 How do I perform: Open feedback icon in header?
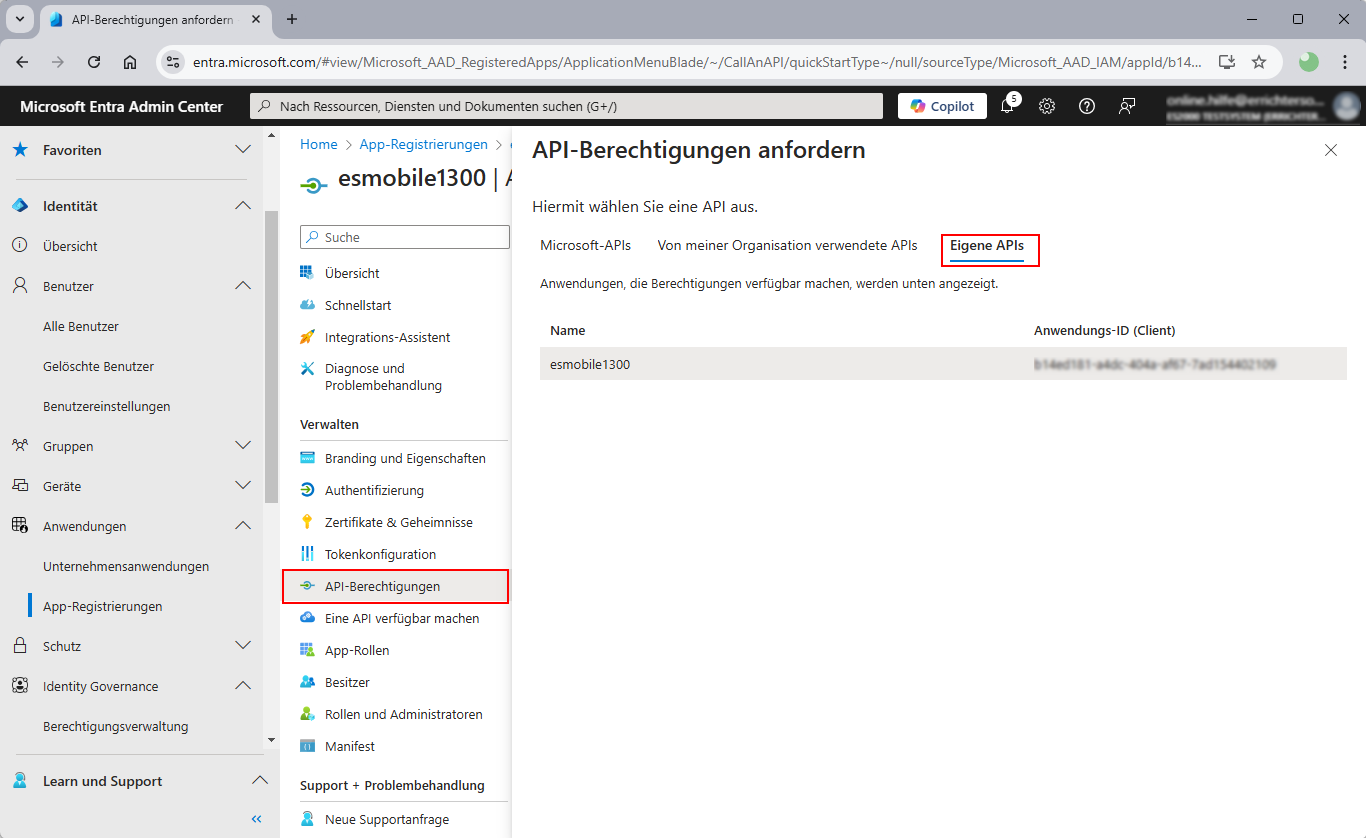tap(1127, 106)
